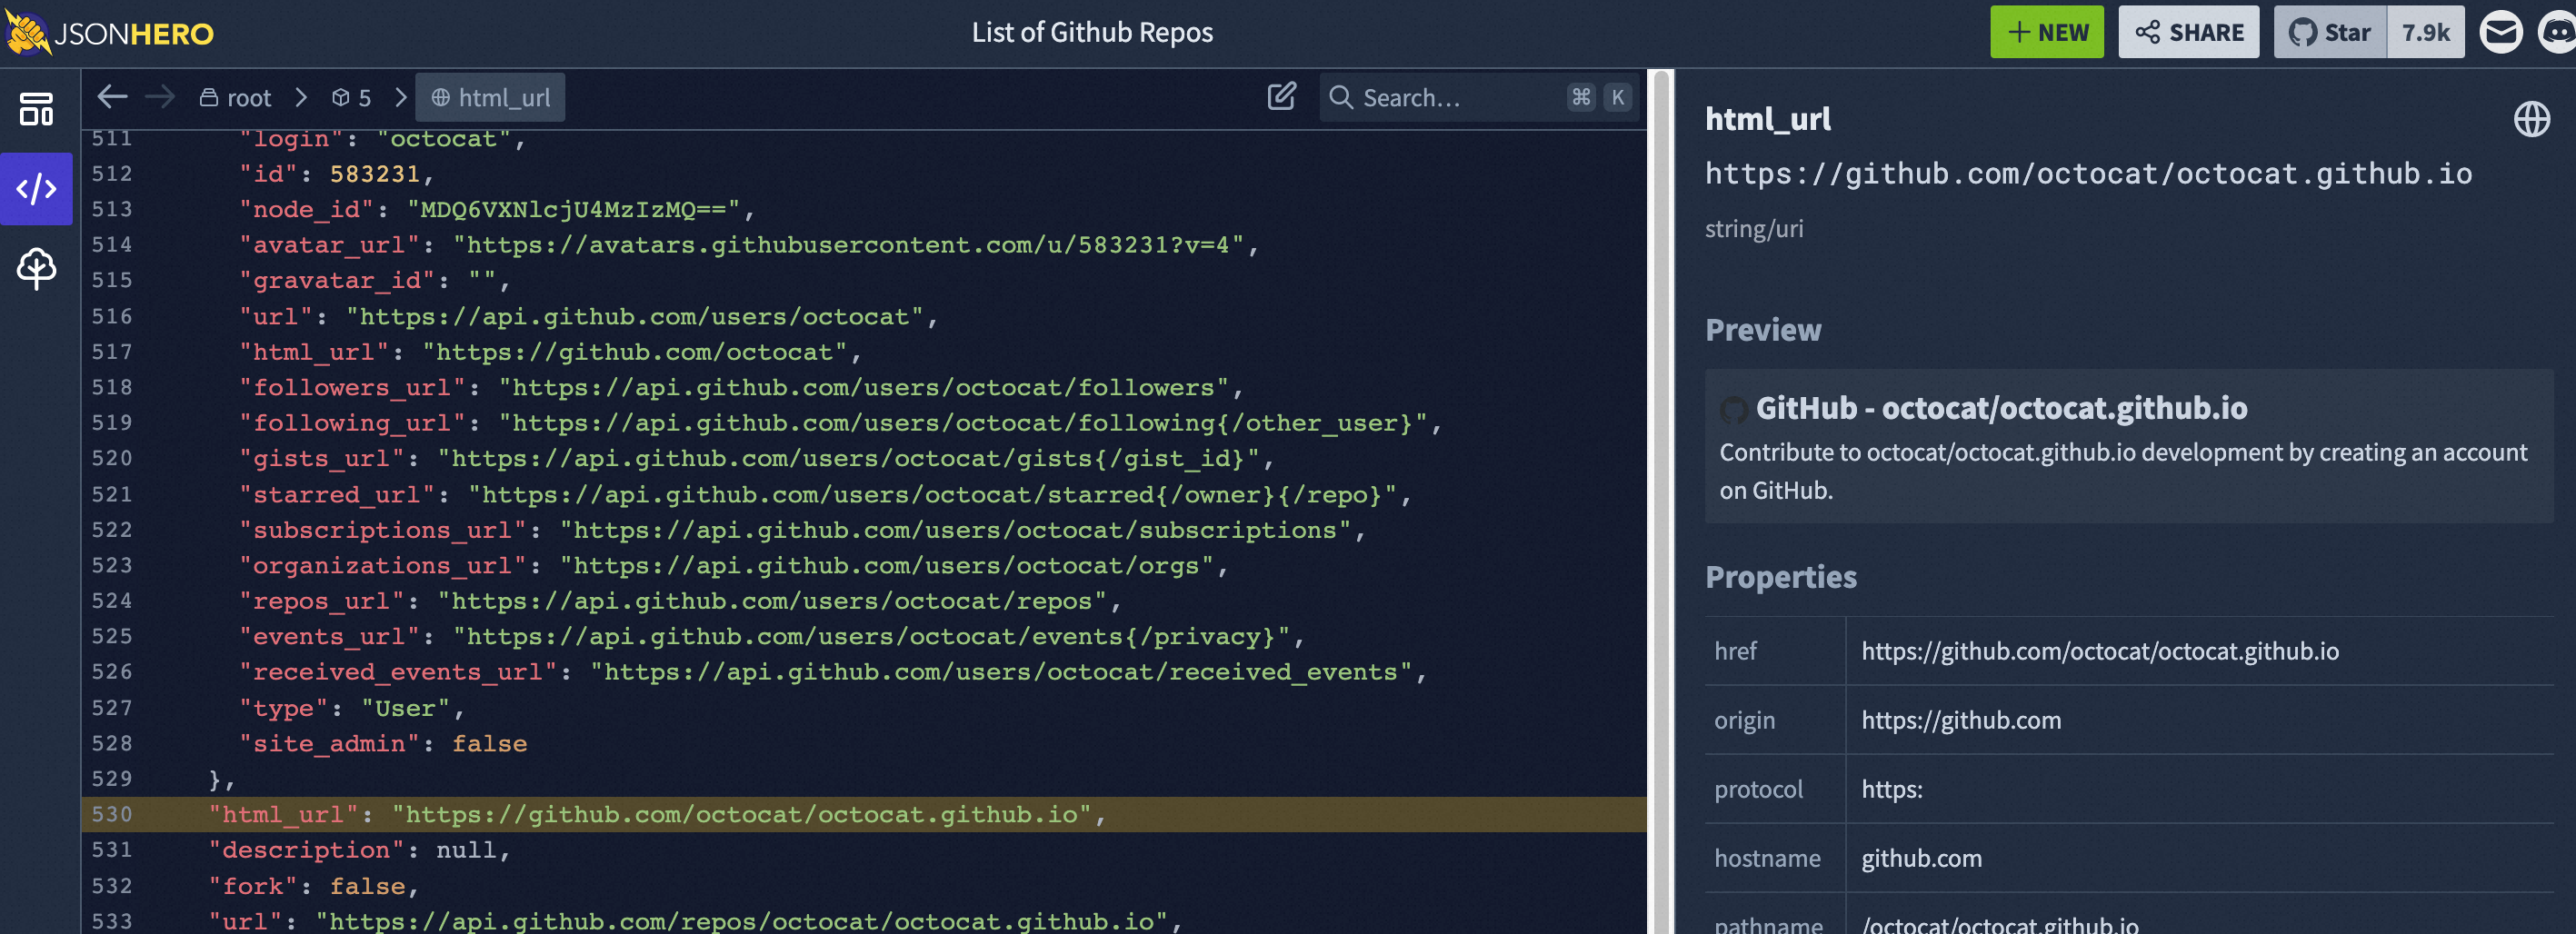Click the editor vertical scrollbar
The width and height of the screenshot is (2576, 934).
point(1661,500)
